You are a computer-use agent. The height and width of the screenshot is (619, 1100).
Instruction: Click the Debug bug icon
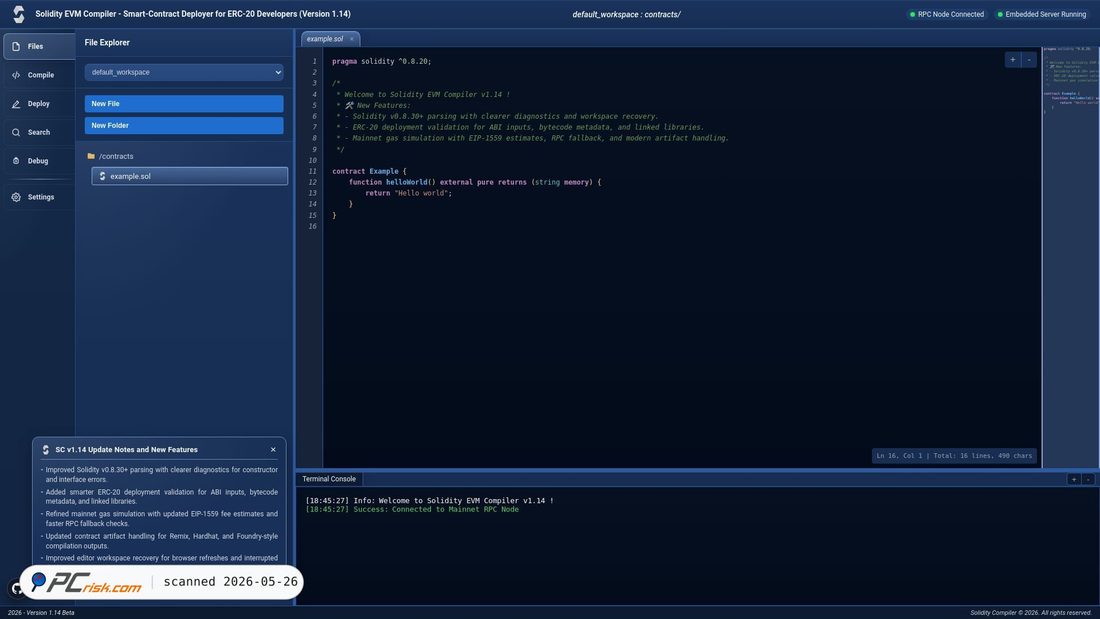(16, 161)
